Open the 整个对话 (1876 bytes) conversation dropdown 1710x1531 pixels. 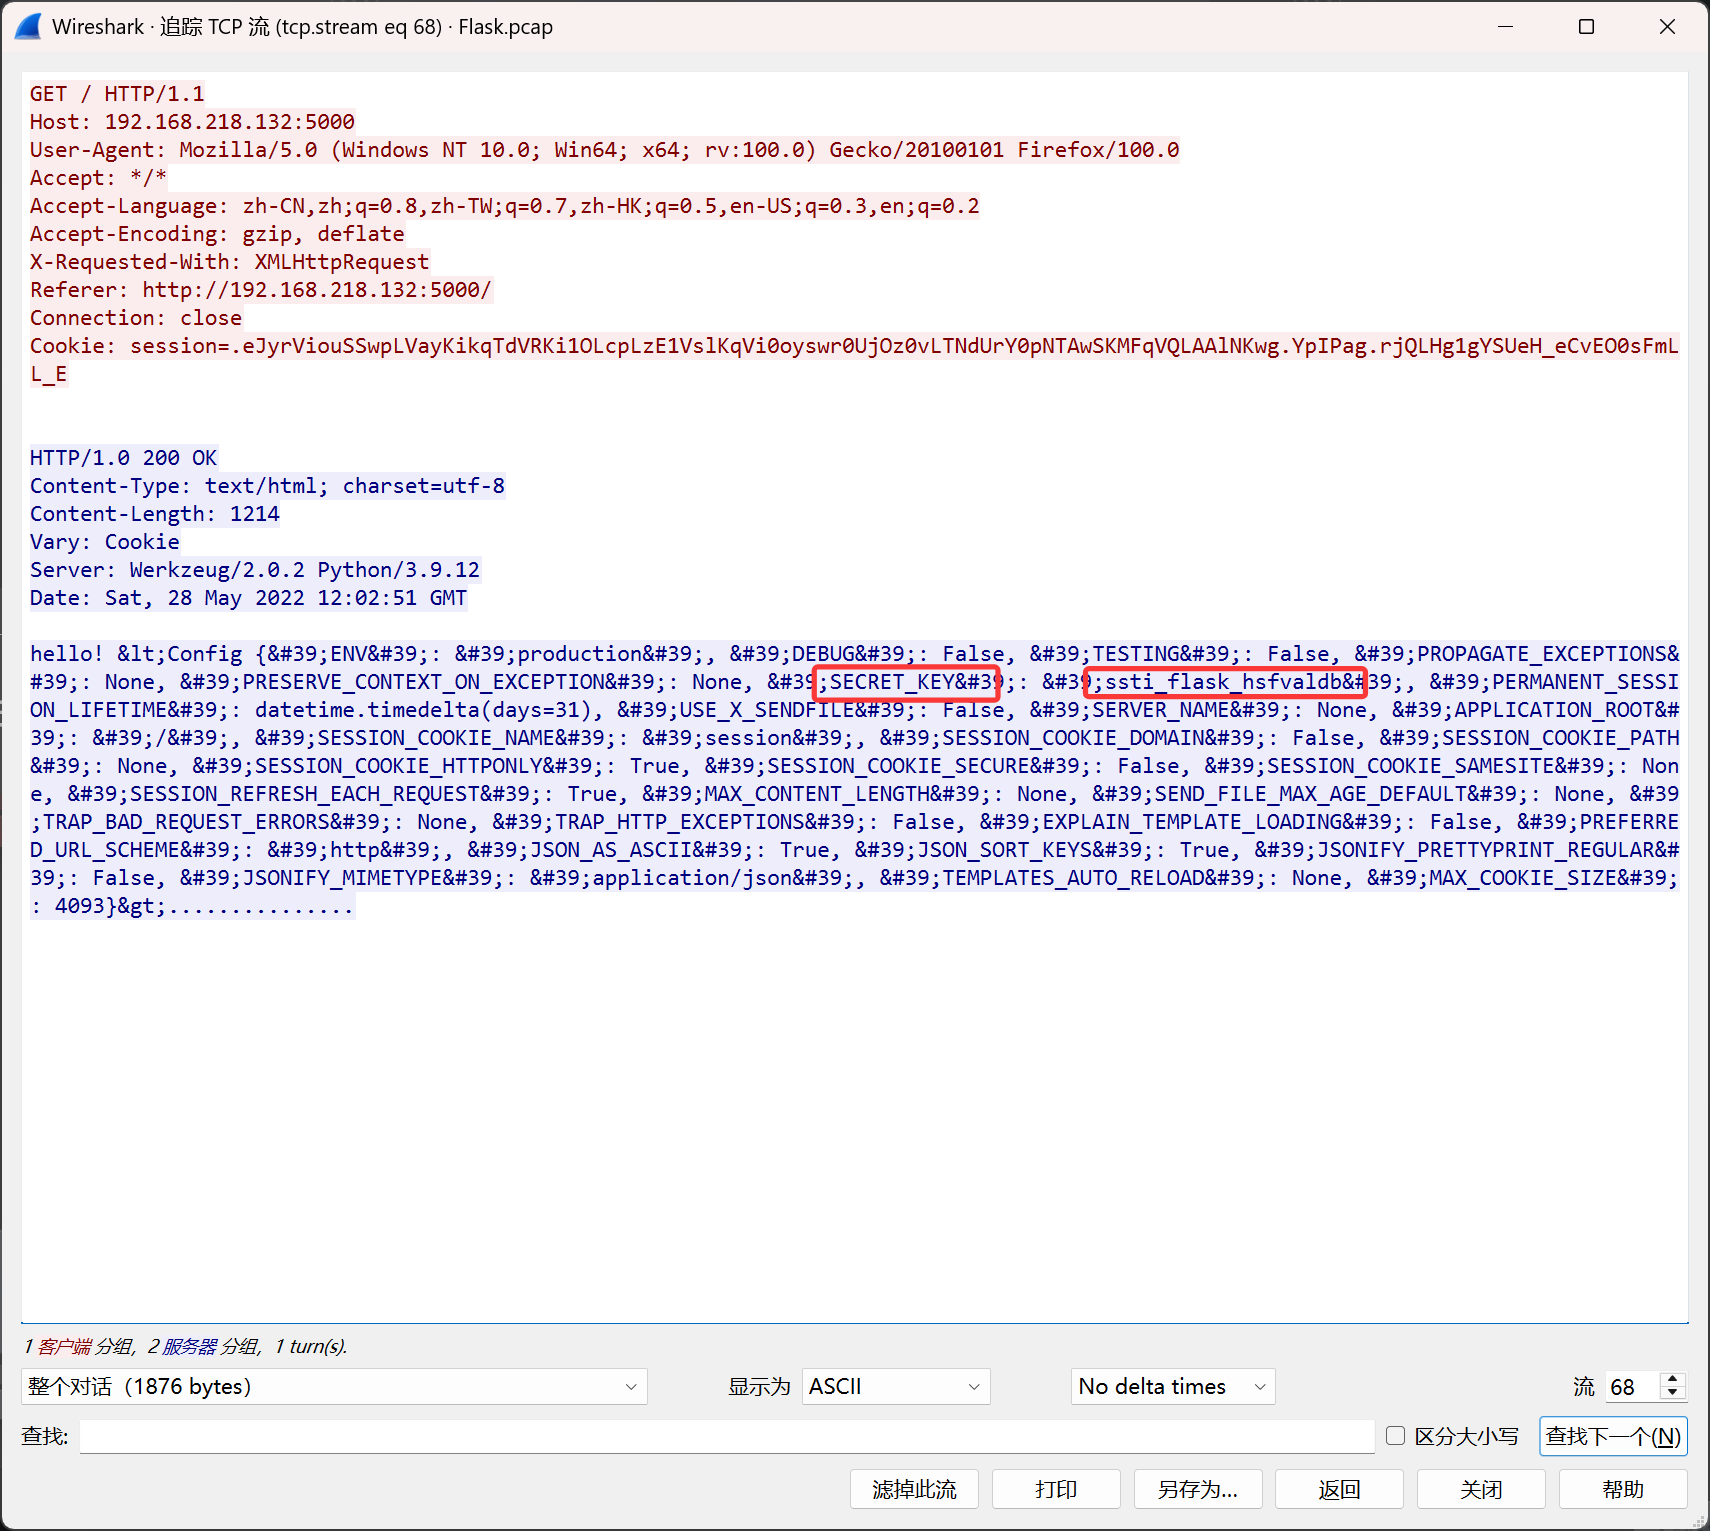click(334, 1387)
